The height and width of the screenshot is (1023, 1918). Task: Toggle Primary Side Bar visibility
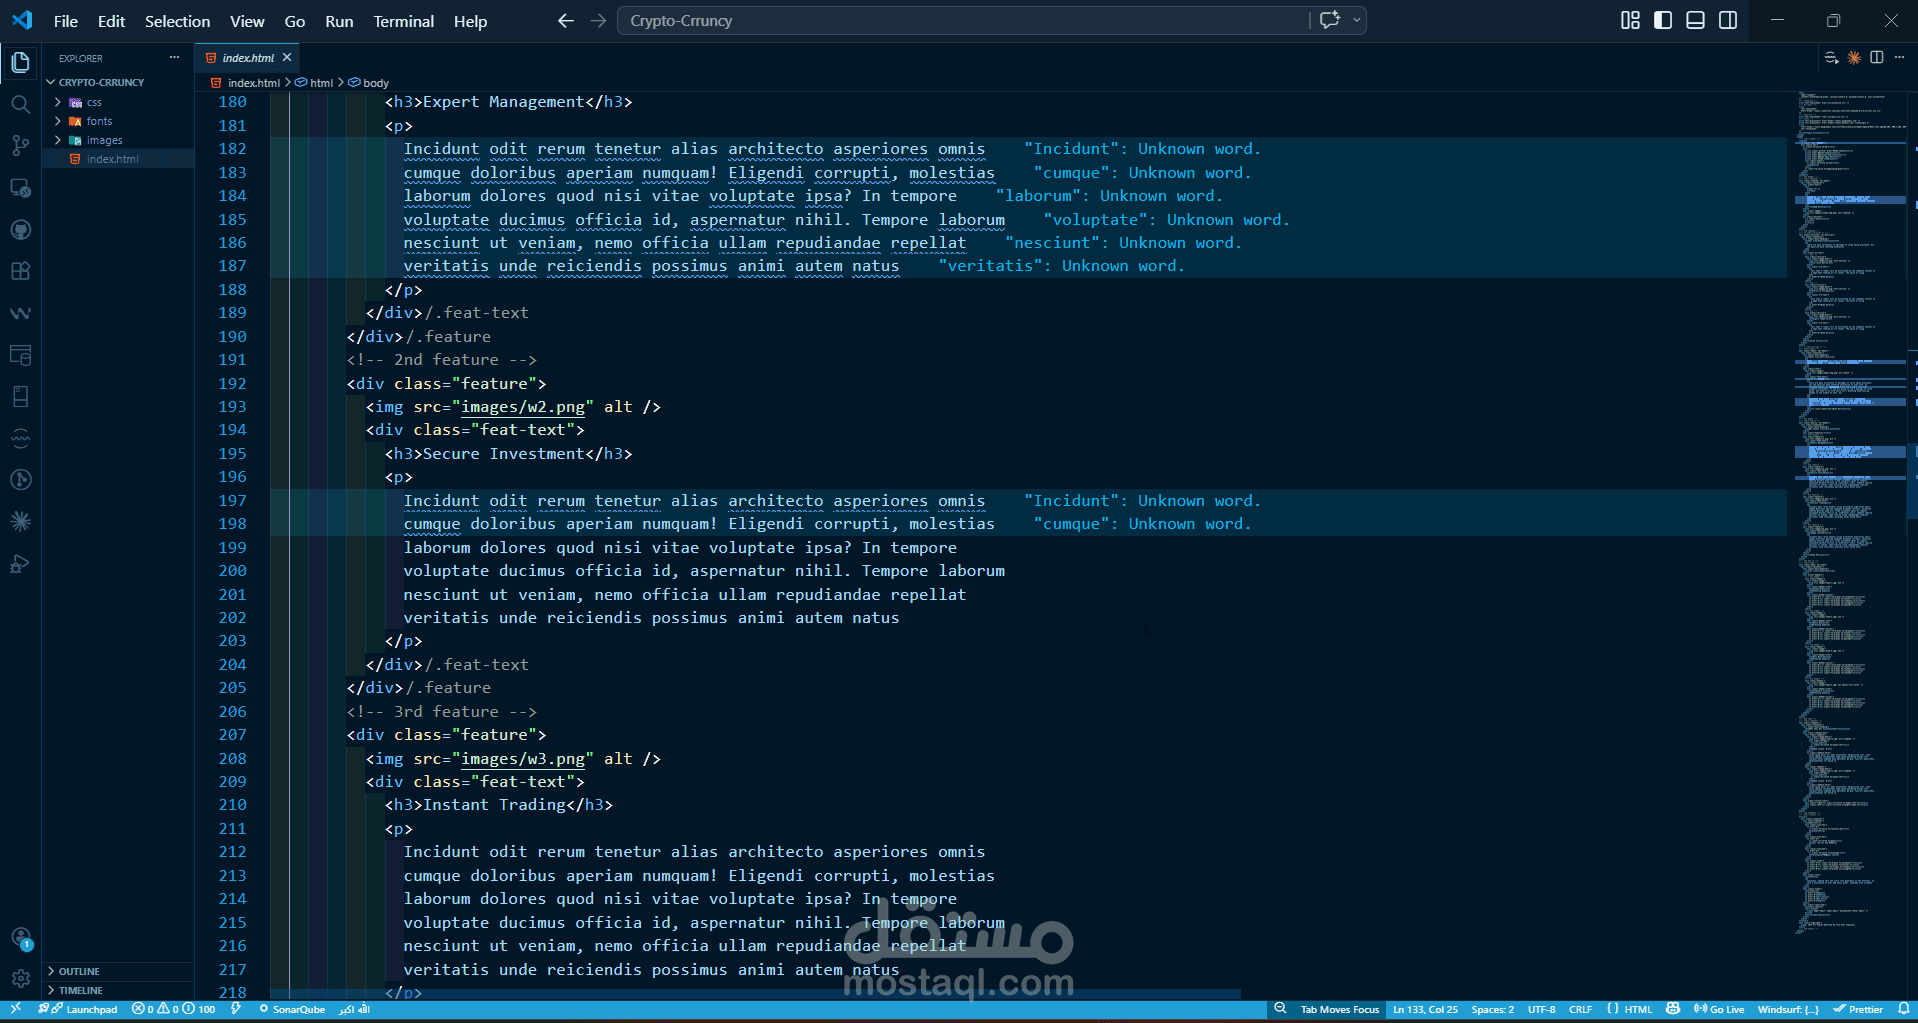pyautogui.click(x=1663, y=20)
